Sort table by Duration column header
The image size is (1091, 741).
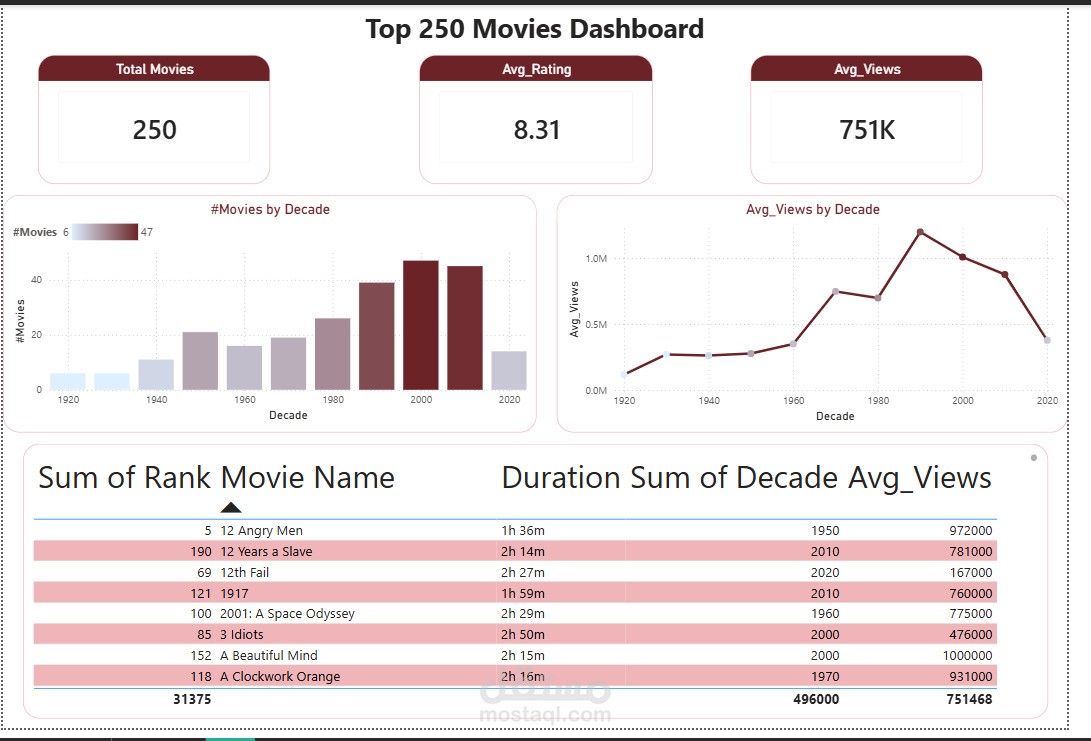click(x=561, y=478)
